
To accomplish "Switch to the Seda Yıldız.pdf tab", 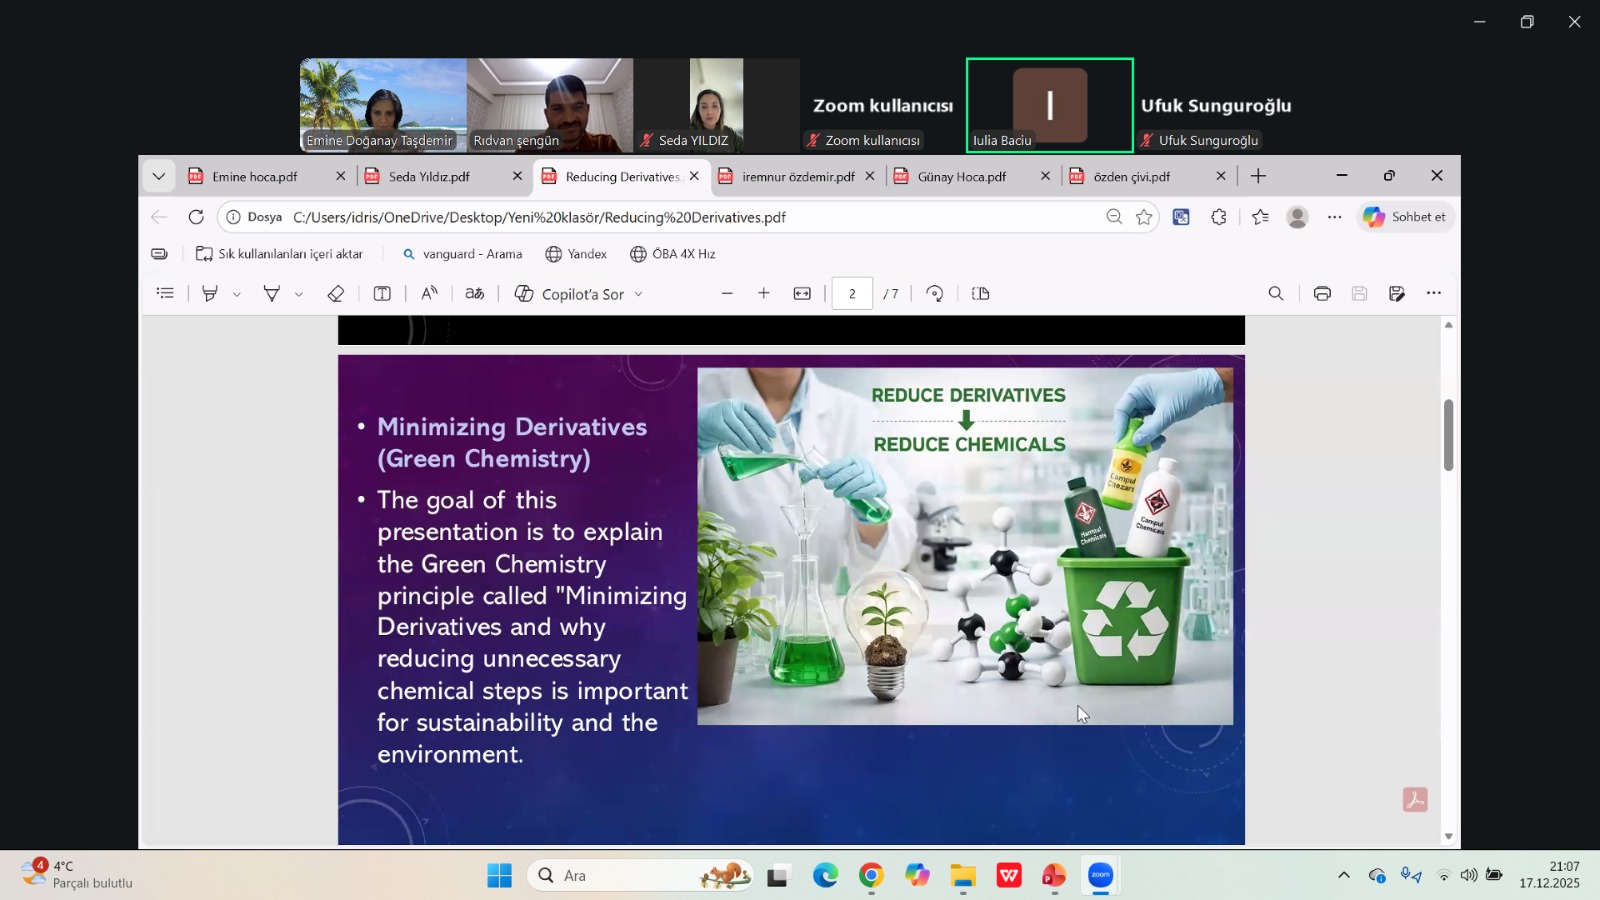I will point(430,177).
